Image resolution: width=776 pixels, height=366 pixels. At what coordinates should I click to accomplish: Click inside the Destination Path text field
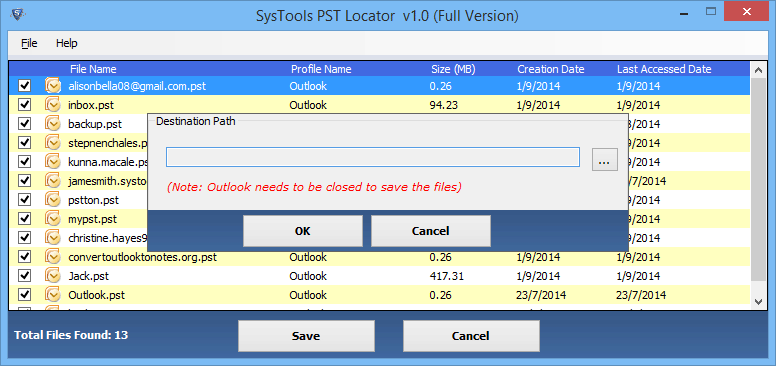pos(373,157)
